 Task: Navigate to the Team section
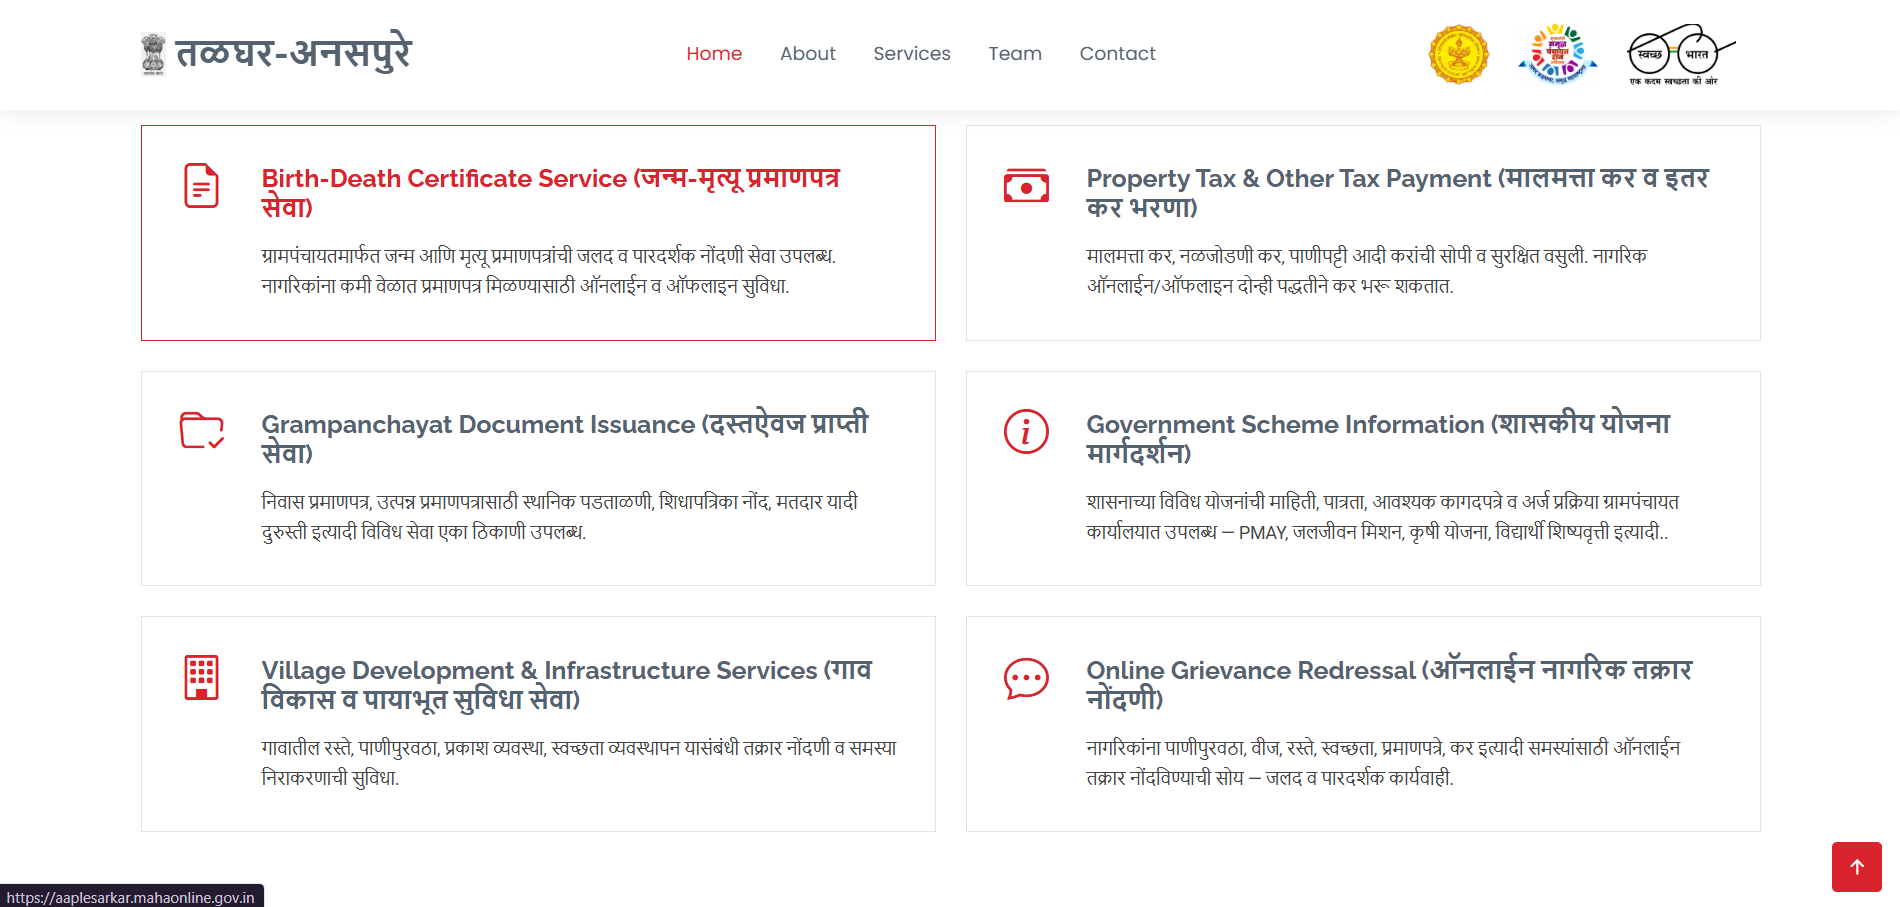(x=1015, y=54)
